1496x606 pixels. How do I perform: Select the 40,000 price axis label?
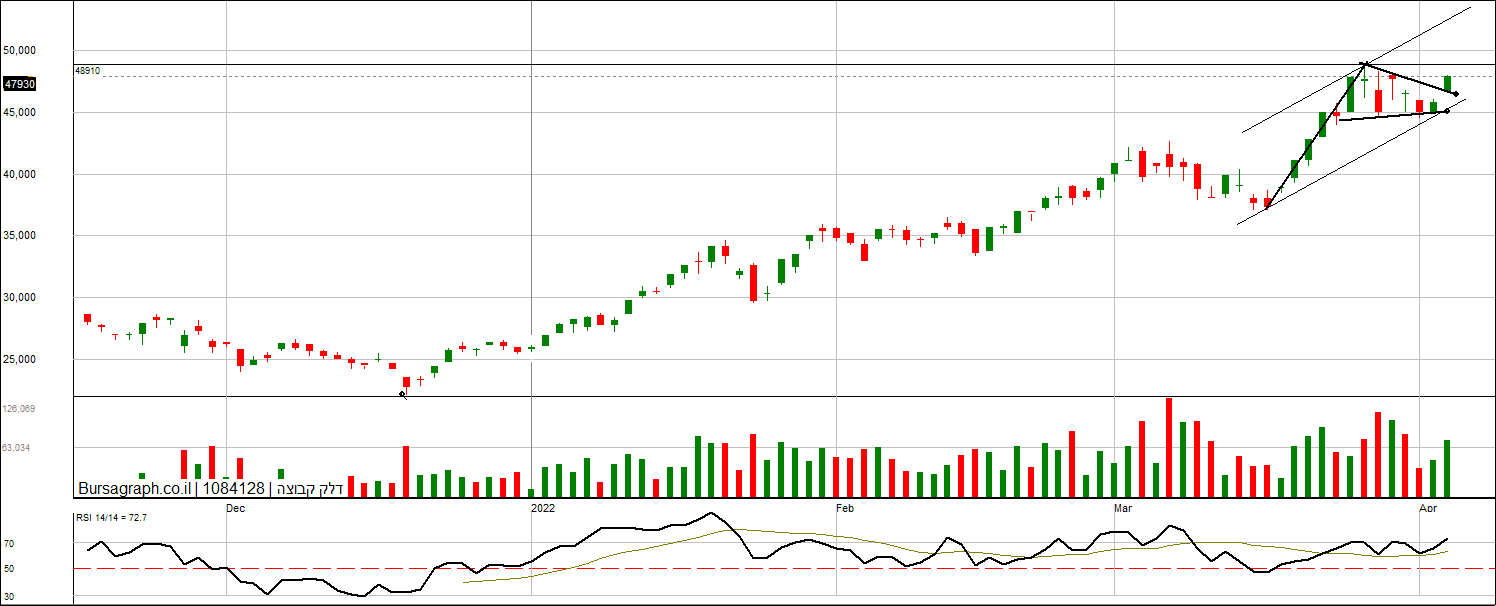pos(20,174)
